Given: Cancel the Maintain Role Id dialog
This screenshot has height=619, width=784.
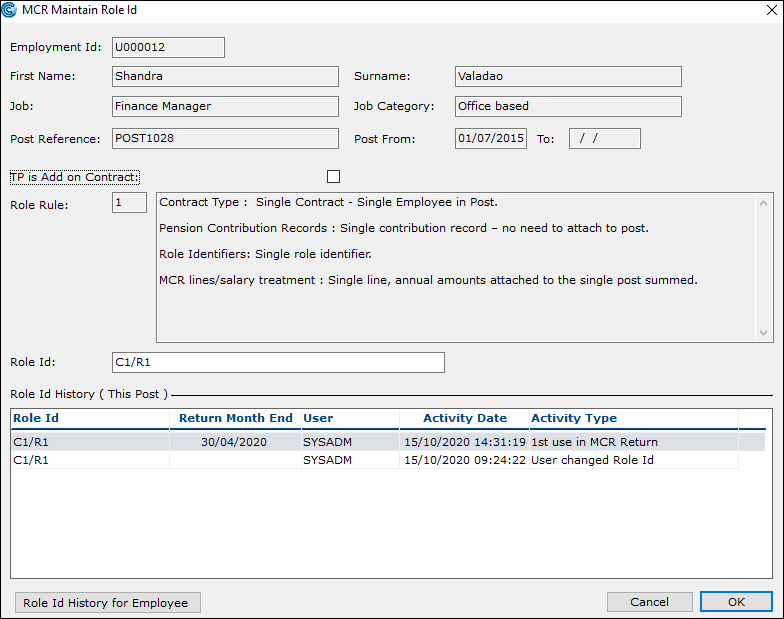Looking at the screenshot, I should (650, 602).
